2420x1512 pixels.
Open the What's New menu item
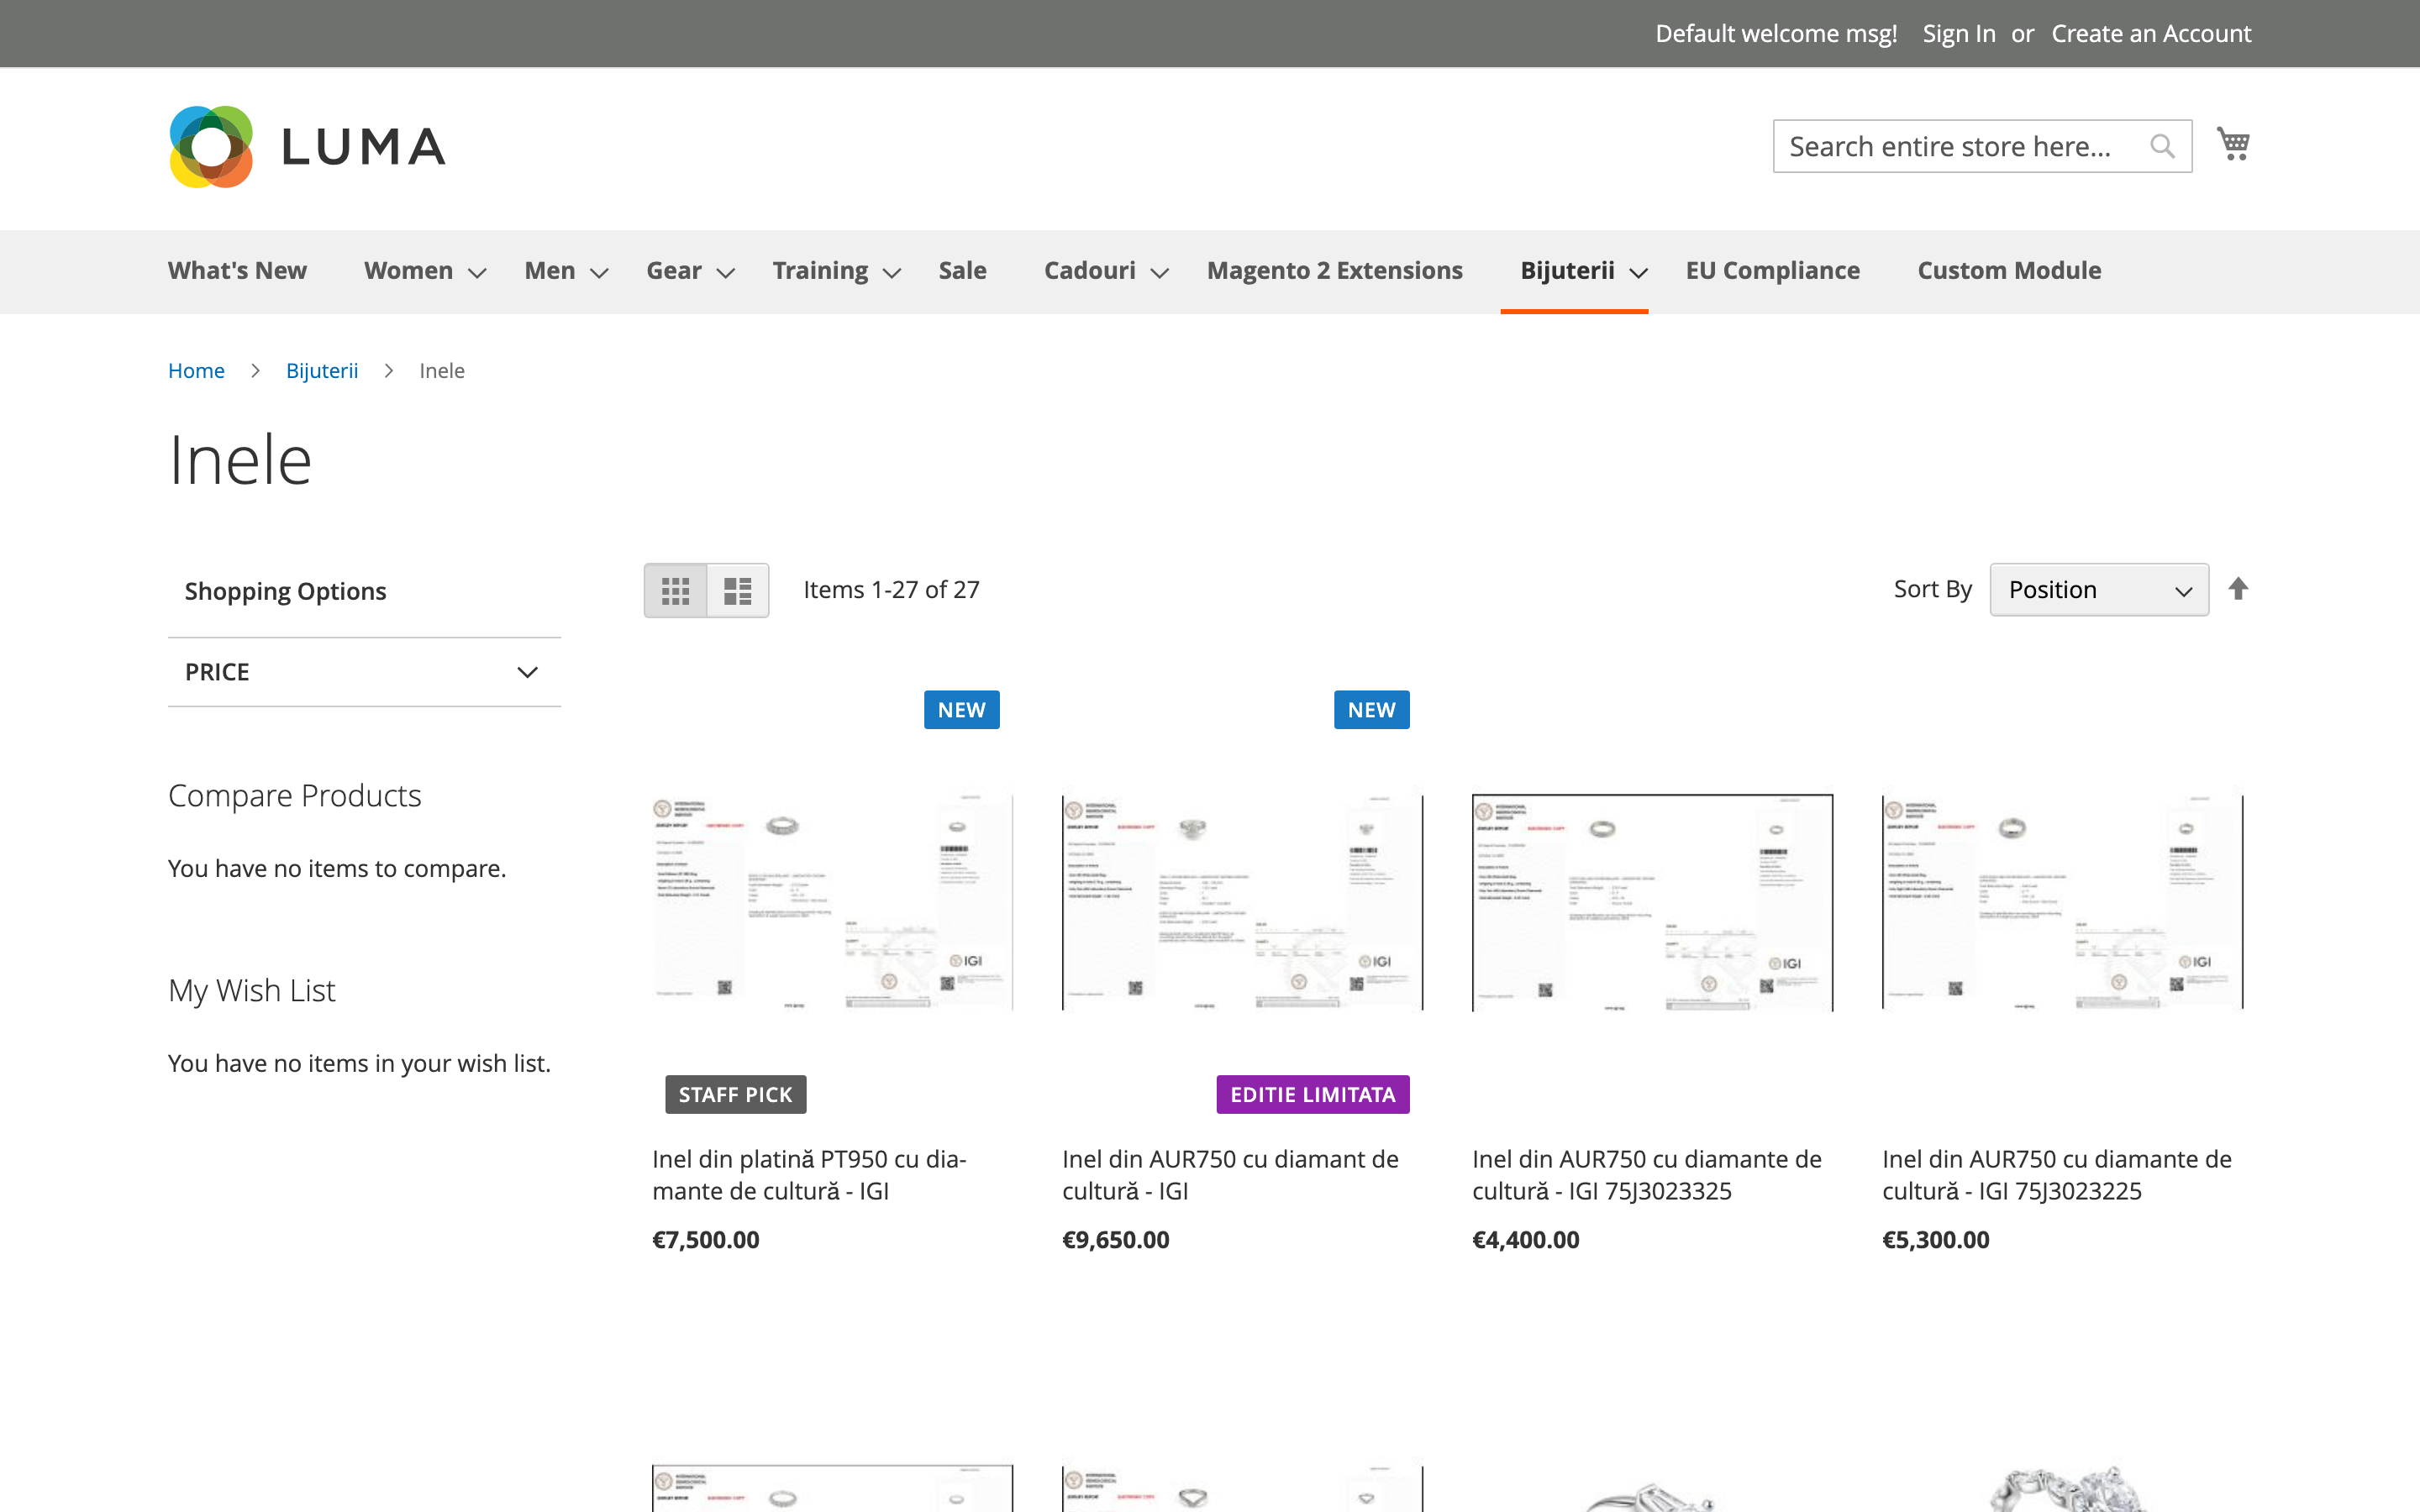(237, 271)
